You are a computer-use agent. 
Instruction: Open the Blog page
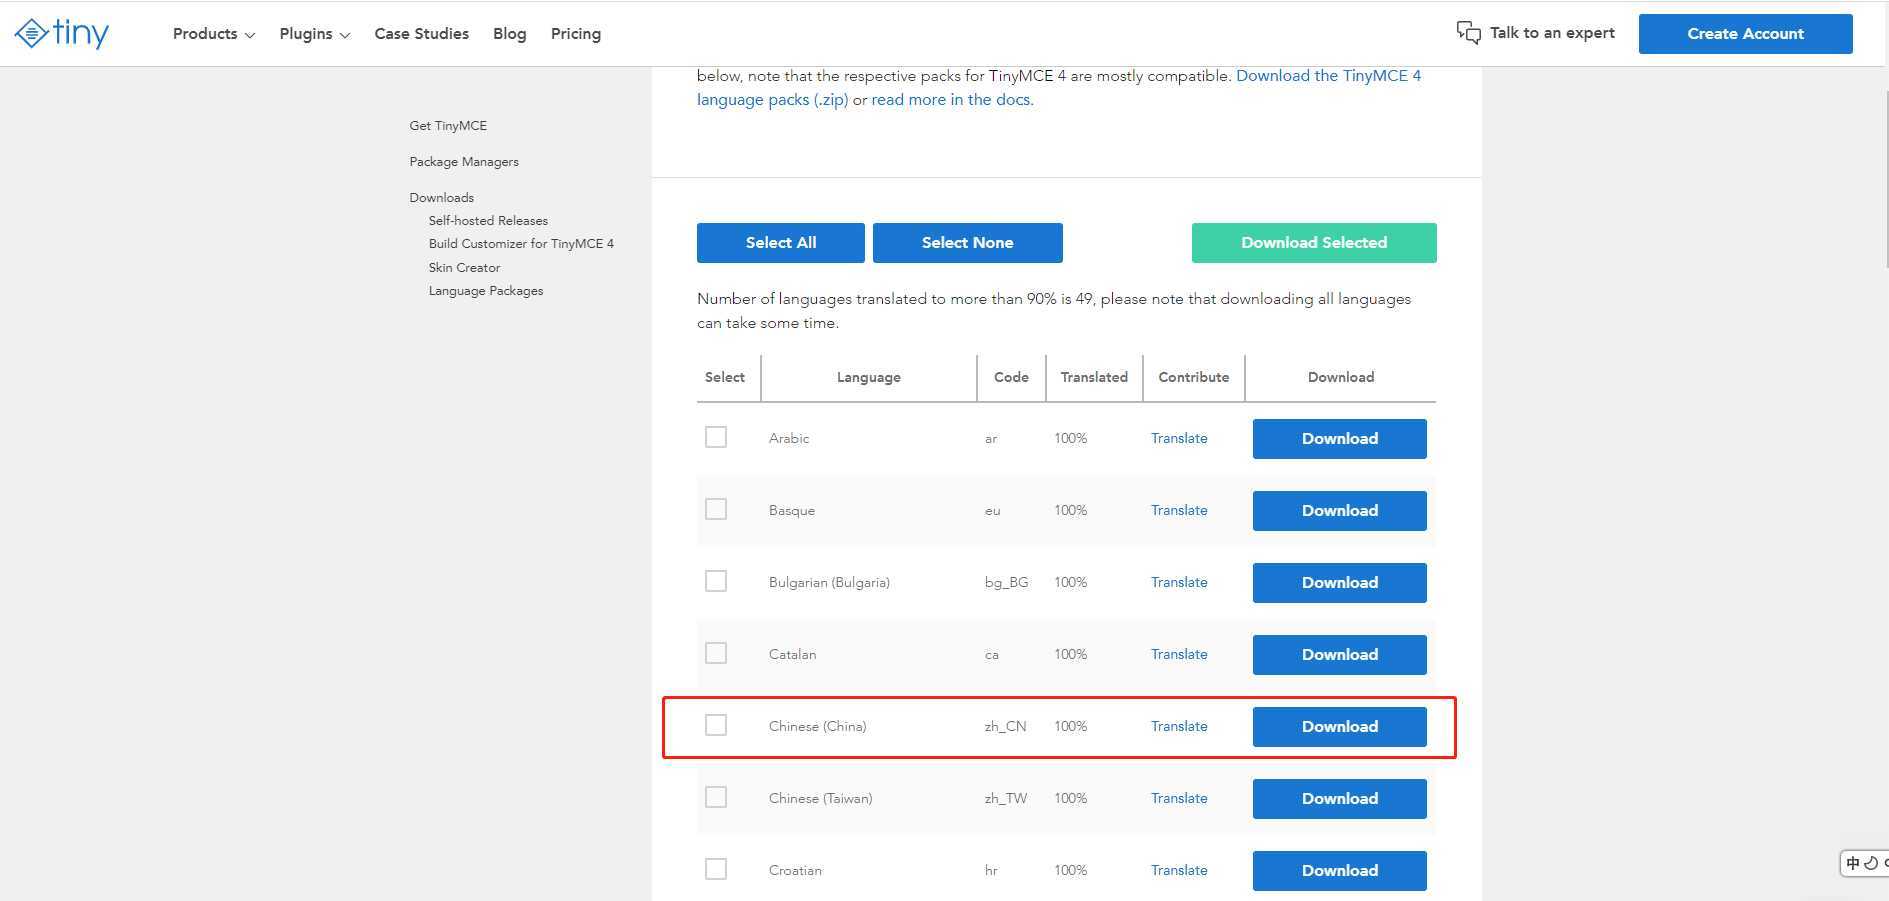509,33
